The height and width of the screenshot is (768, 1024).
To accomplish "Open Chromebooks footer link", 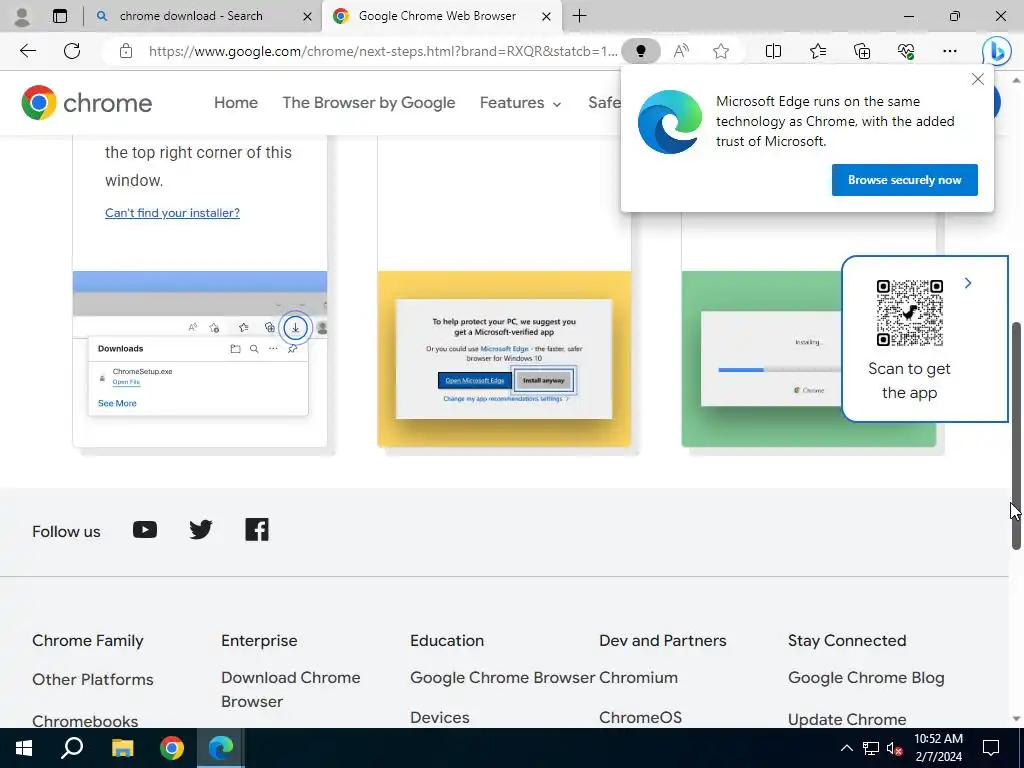I will coord(85,721).
